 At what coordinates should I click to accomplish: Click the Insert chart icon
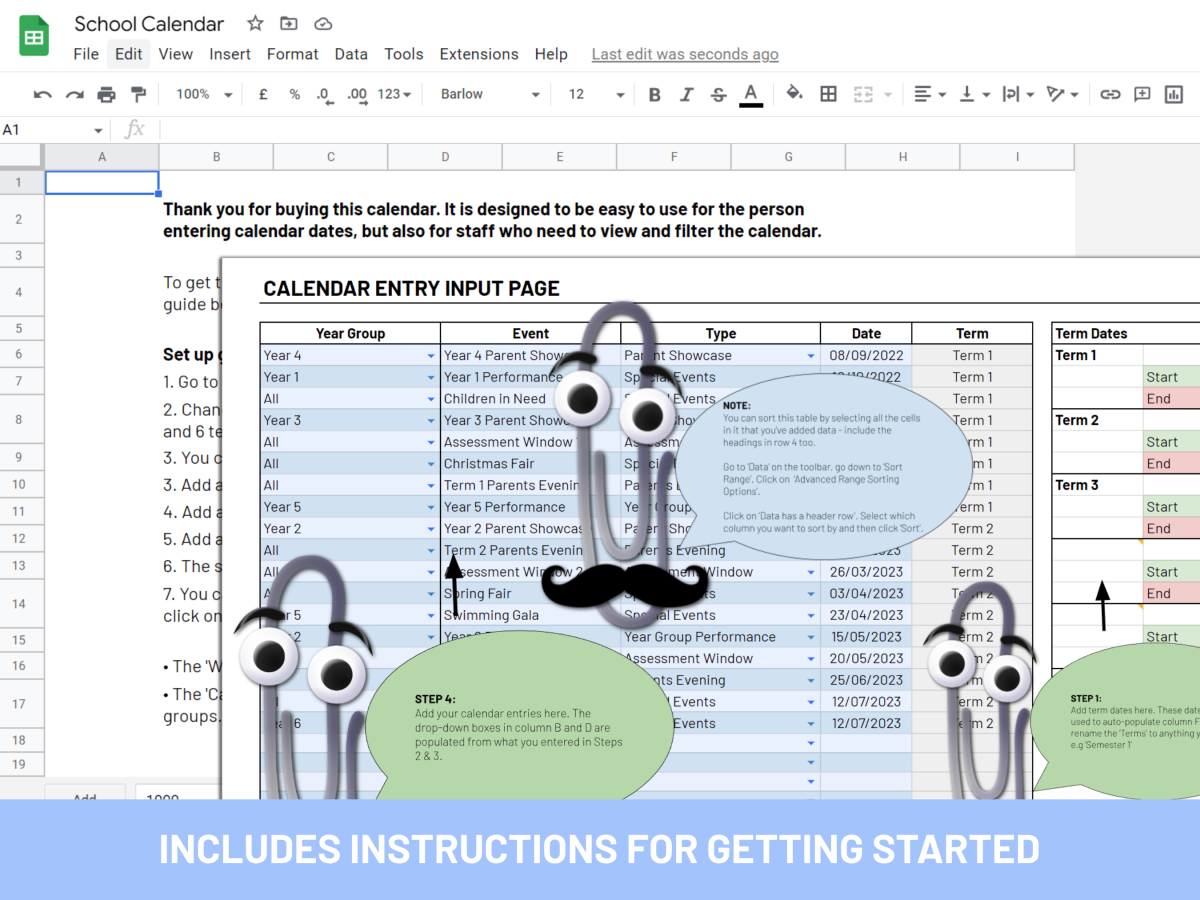point(1173,94)
